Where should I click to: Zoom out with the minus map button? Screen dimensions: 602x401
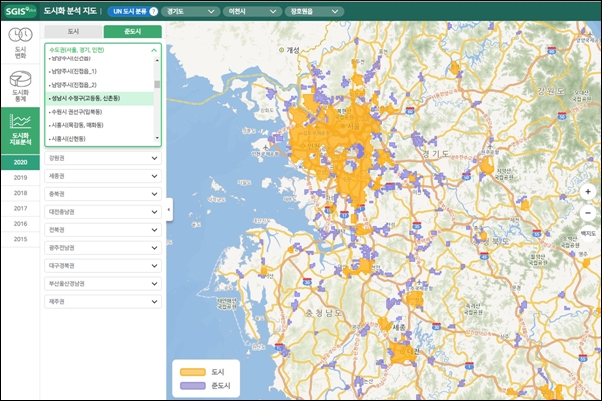(588, 213)
